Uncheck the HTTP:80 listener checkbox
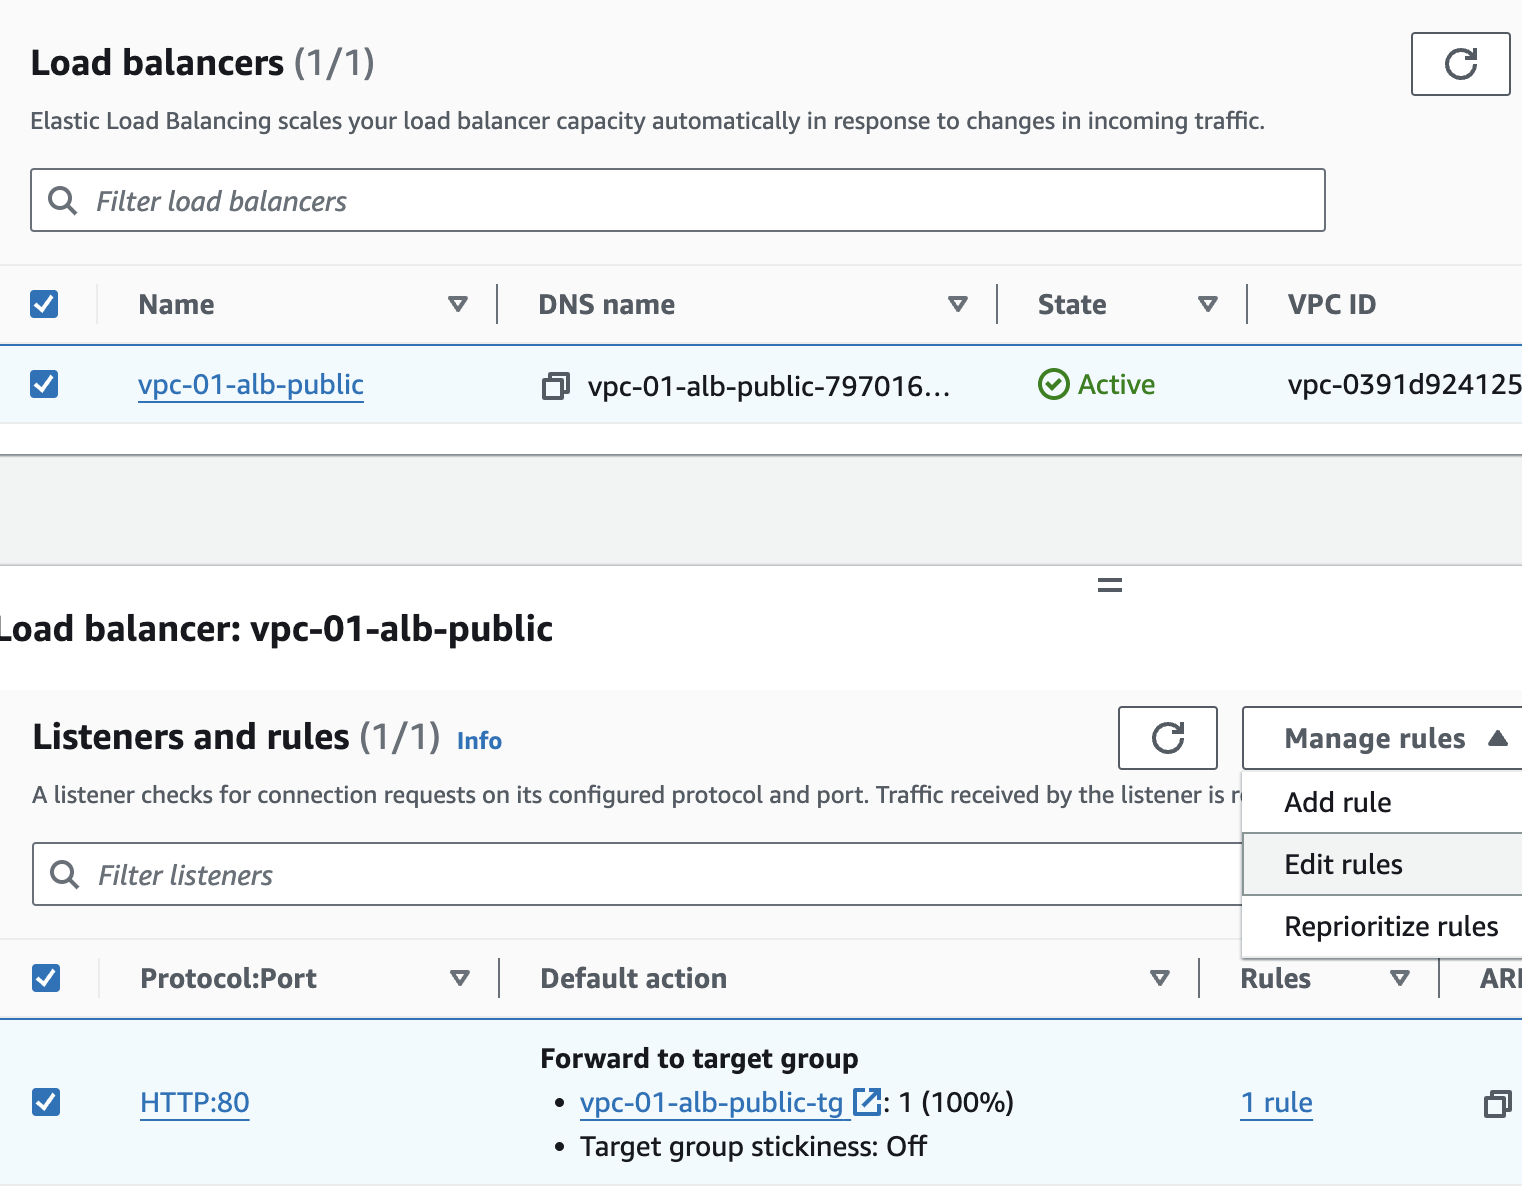This screenshot has height=1200, width=1522. point(46,1102)
